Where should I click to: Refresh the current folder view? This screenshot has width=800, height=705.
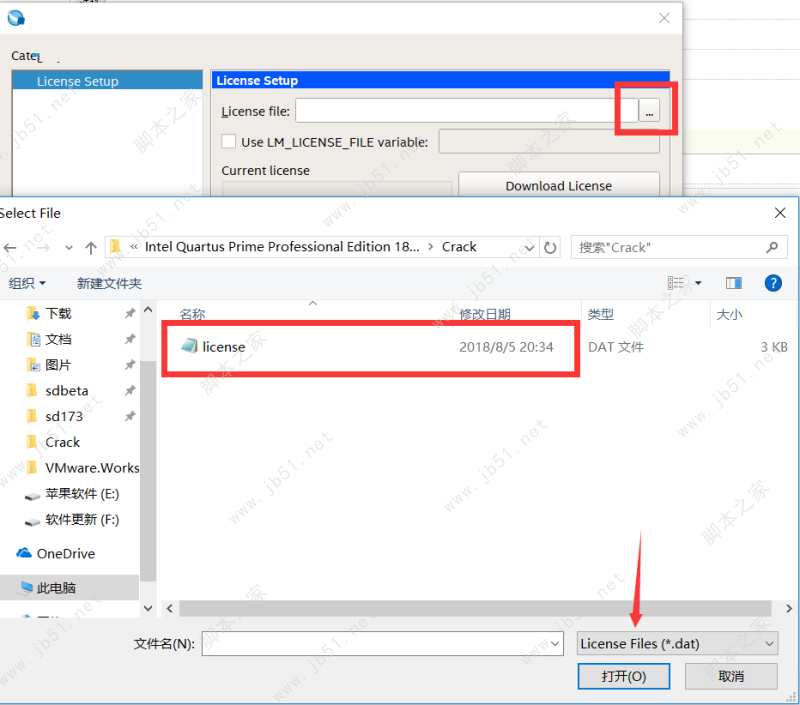(550, 248)
